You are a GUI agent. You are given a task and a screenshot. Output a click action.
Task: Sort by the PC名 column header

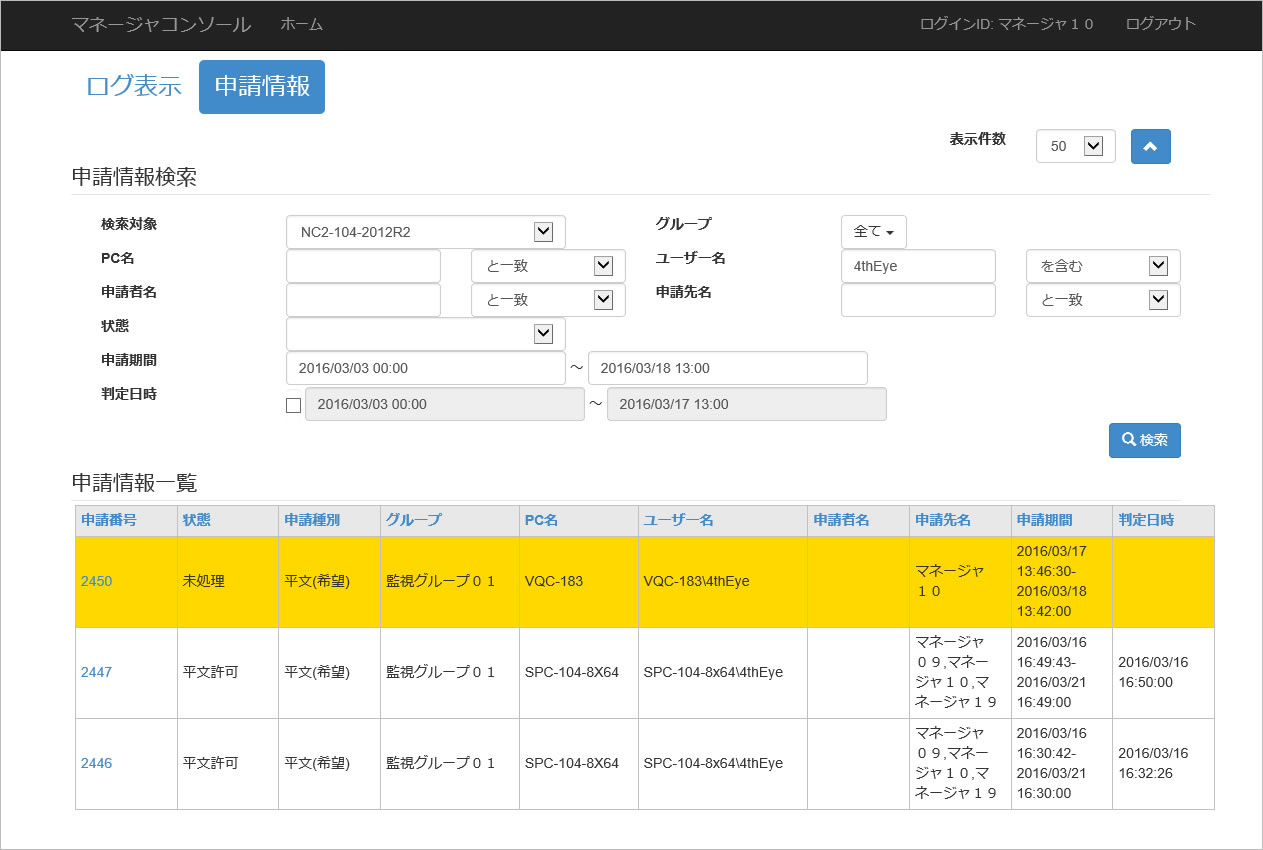coord(541,520)
